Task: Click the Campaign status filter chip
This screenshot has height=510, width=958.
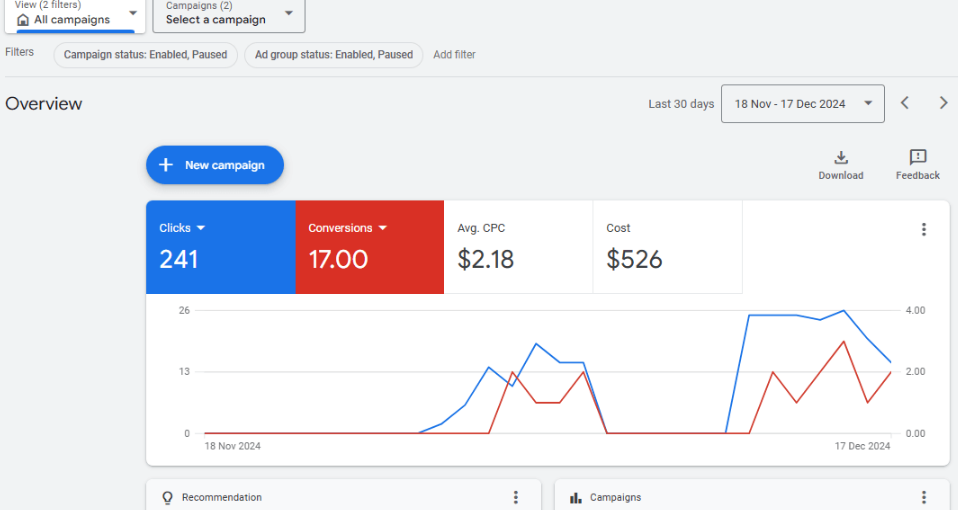Action: point(145,55)
